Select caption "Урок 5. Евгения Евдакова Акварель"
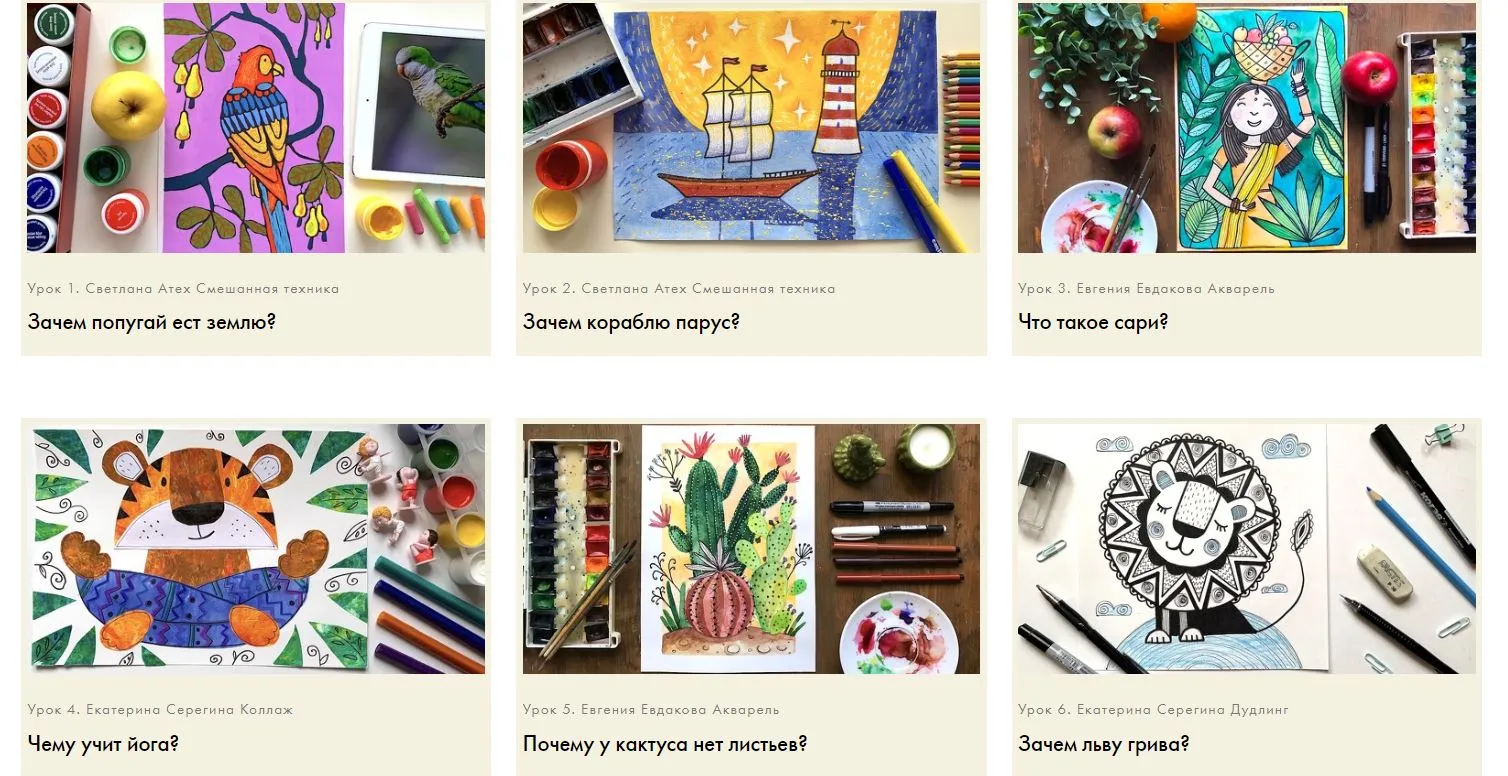1508x776 pixels. (x=651, y=710)
